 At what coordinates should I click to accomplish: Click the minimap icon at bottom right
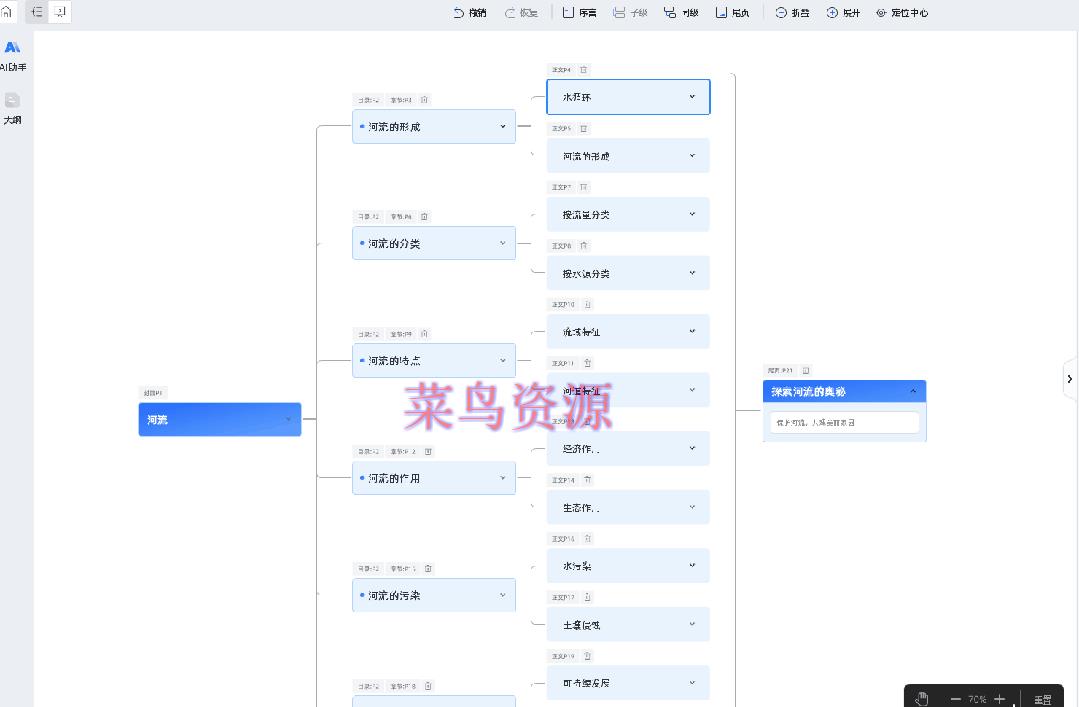pyautogui.click(x=1042, y=697)
